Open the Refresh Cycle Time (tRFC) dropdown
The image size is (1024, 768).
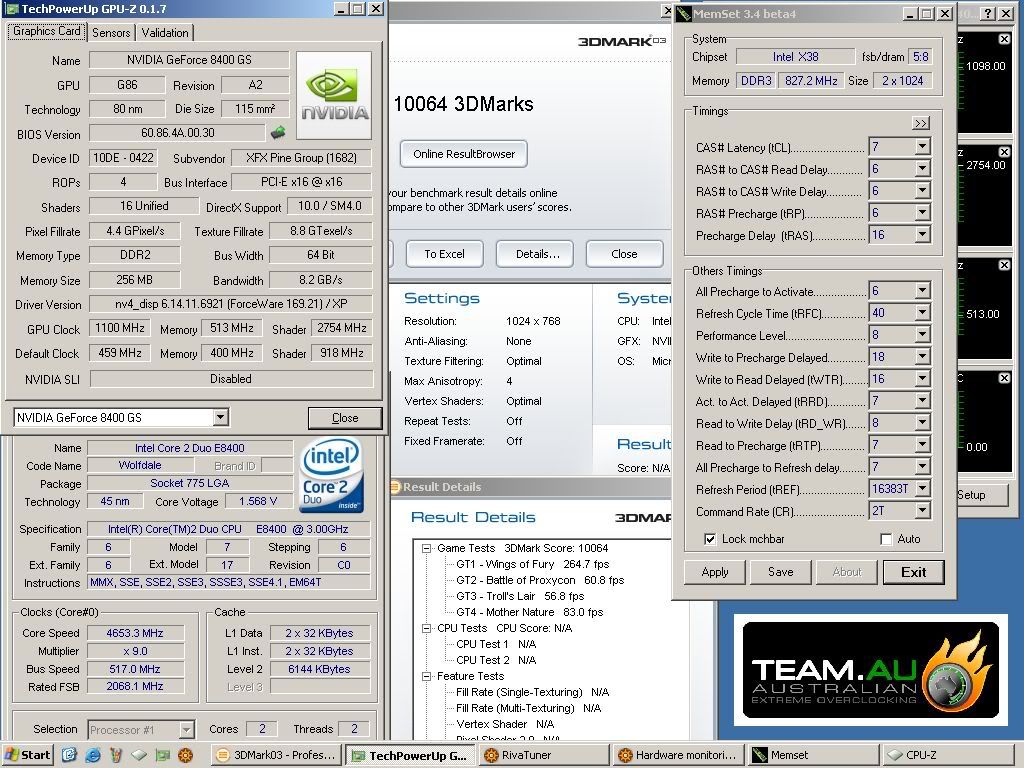tap(922, 313)
